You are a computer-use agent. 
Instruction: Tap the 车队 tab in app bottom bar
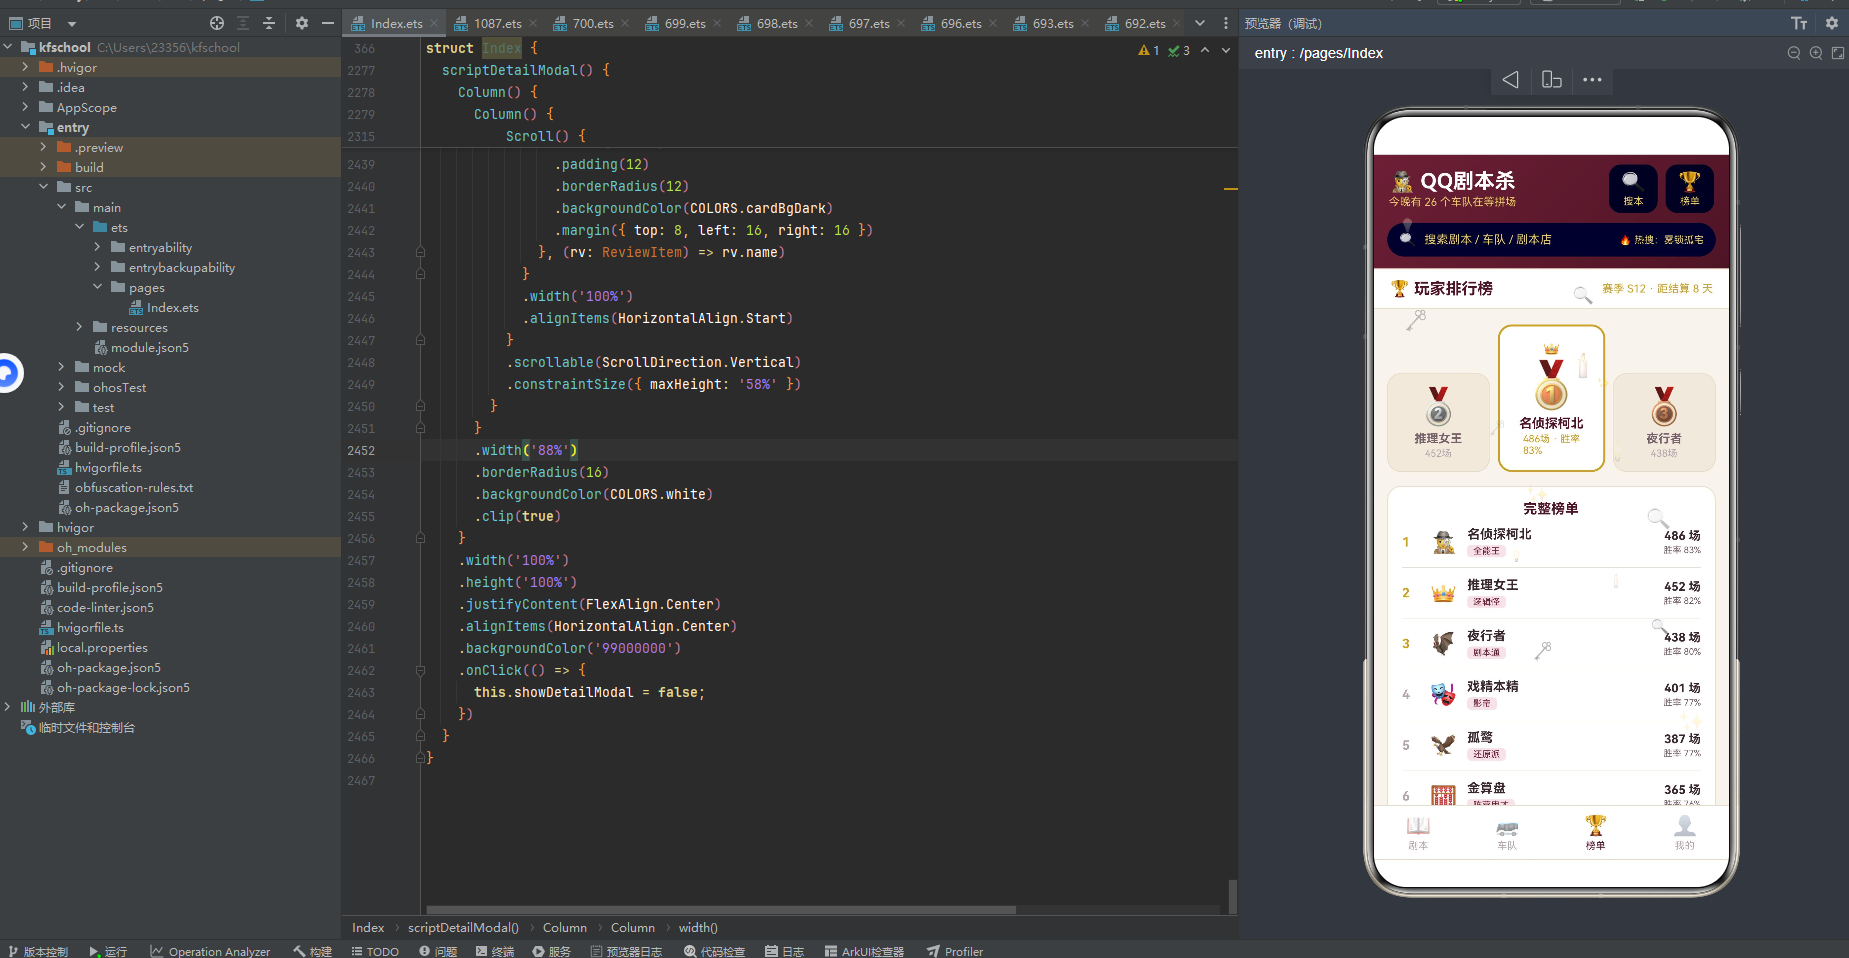tap(1507, 834)
